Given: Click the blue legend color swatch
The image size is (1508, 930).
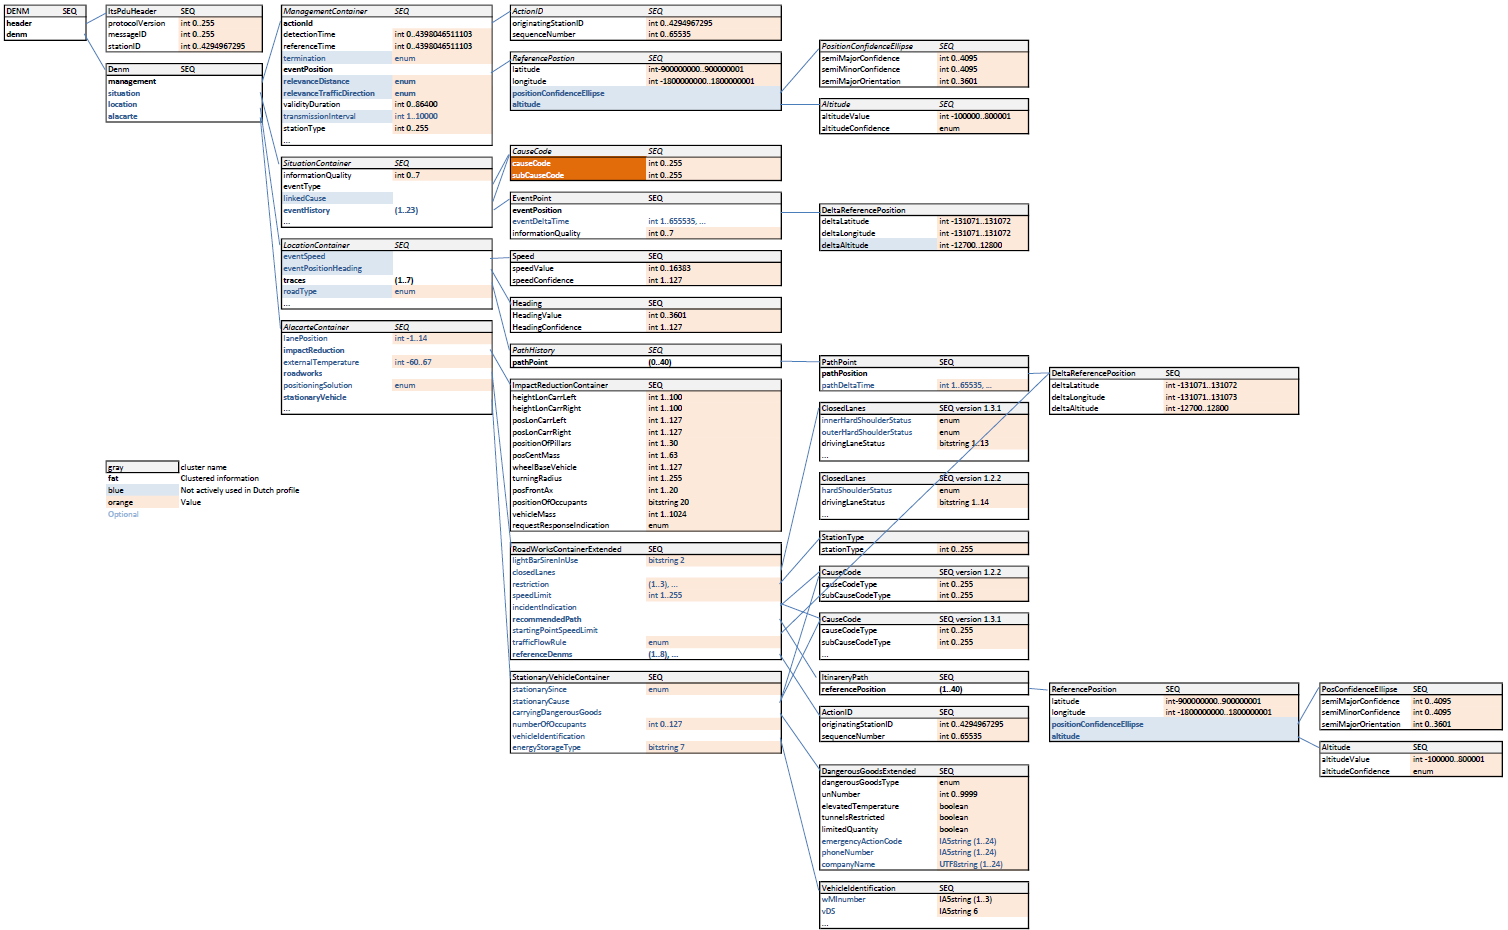Looking at the screenshot, I should pyautogui.click(x=142, y=491).
